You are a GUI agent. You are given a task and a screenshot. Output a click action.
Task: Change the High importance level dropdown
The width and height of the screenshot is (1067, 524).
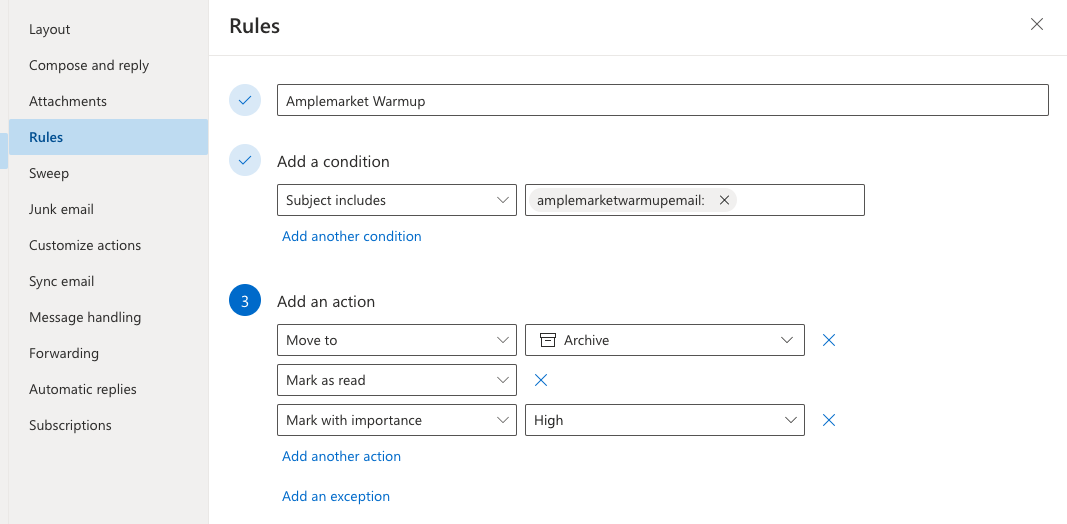(x=665, y=420)
